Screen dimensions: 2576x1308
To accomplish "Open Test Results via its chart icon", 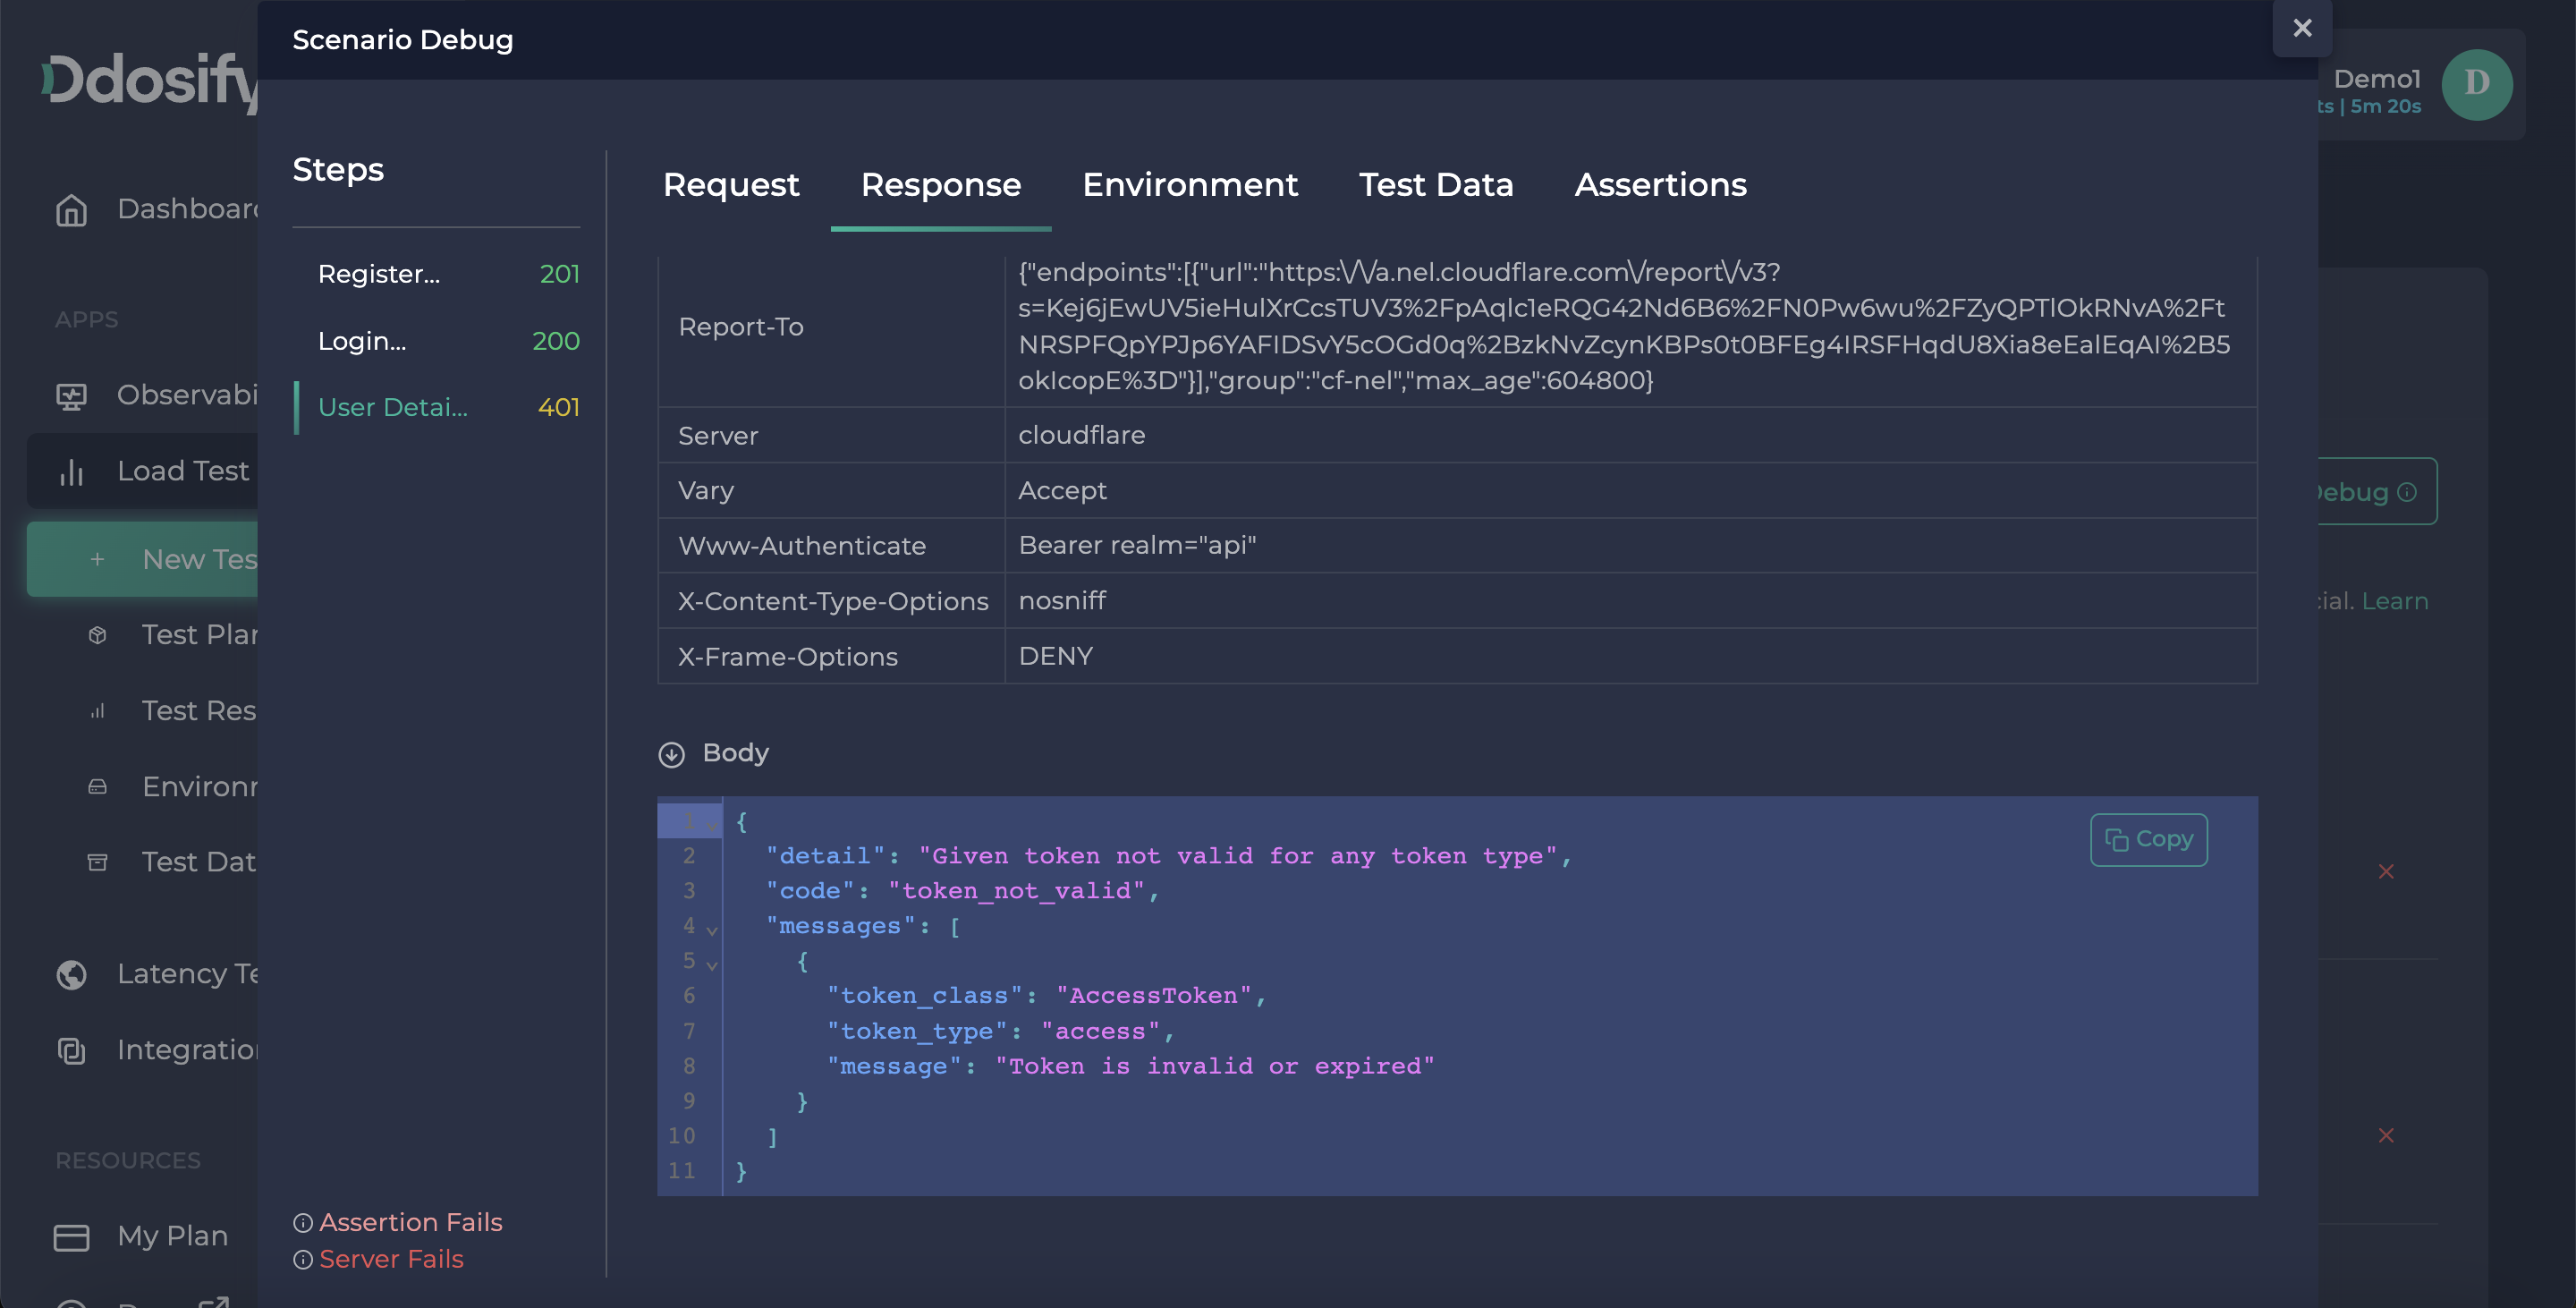I will [98, 711].
